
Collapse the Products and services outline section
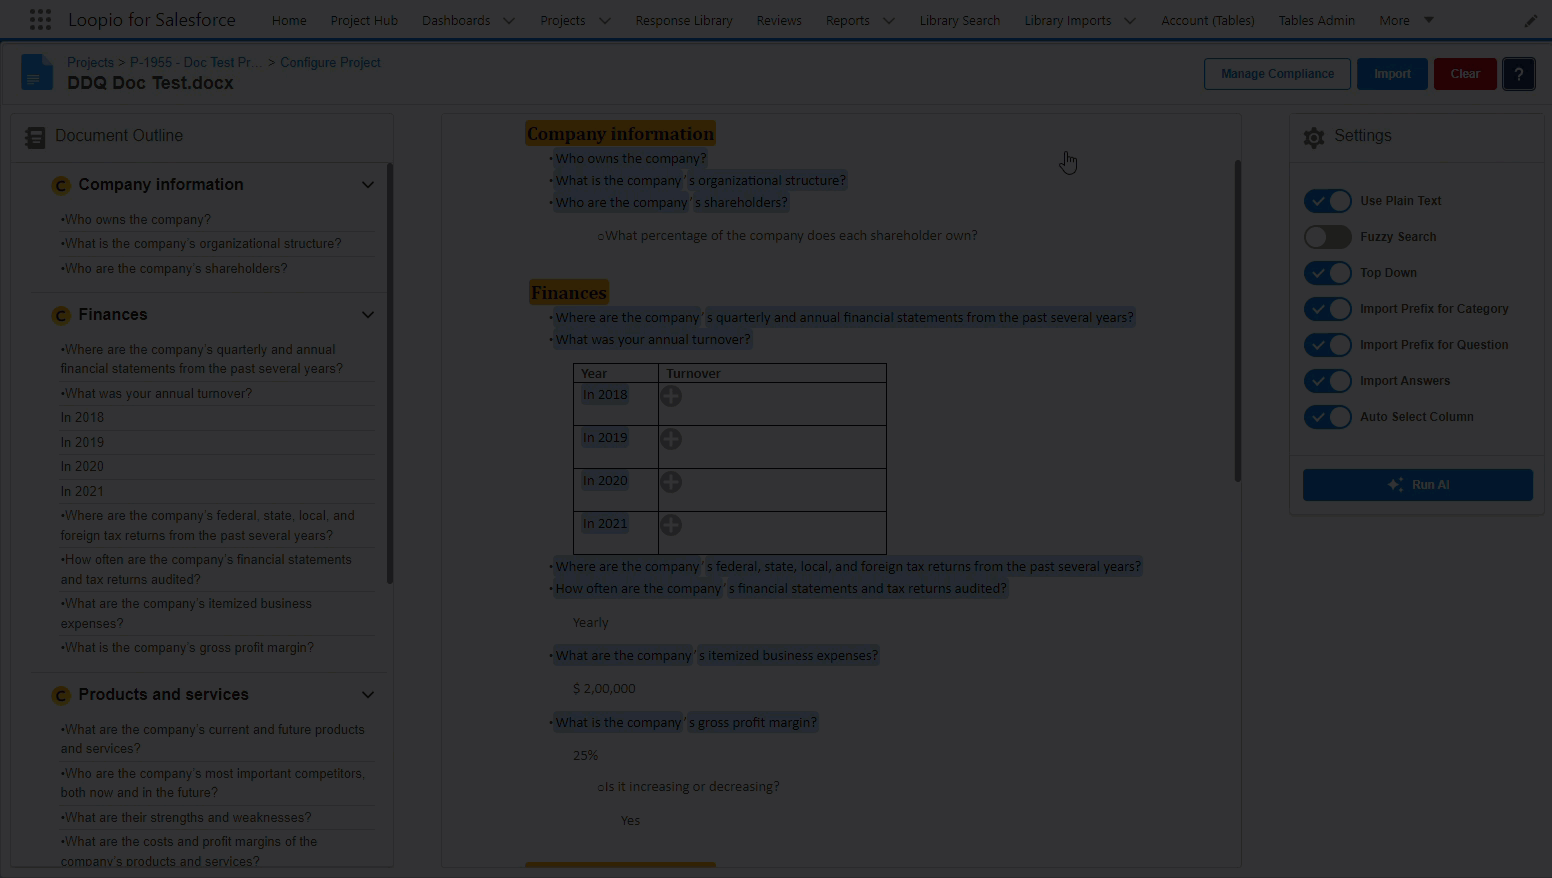pos(368,695)
